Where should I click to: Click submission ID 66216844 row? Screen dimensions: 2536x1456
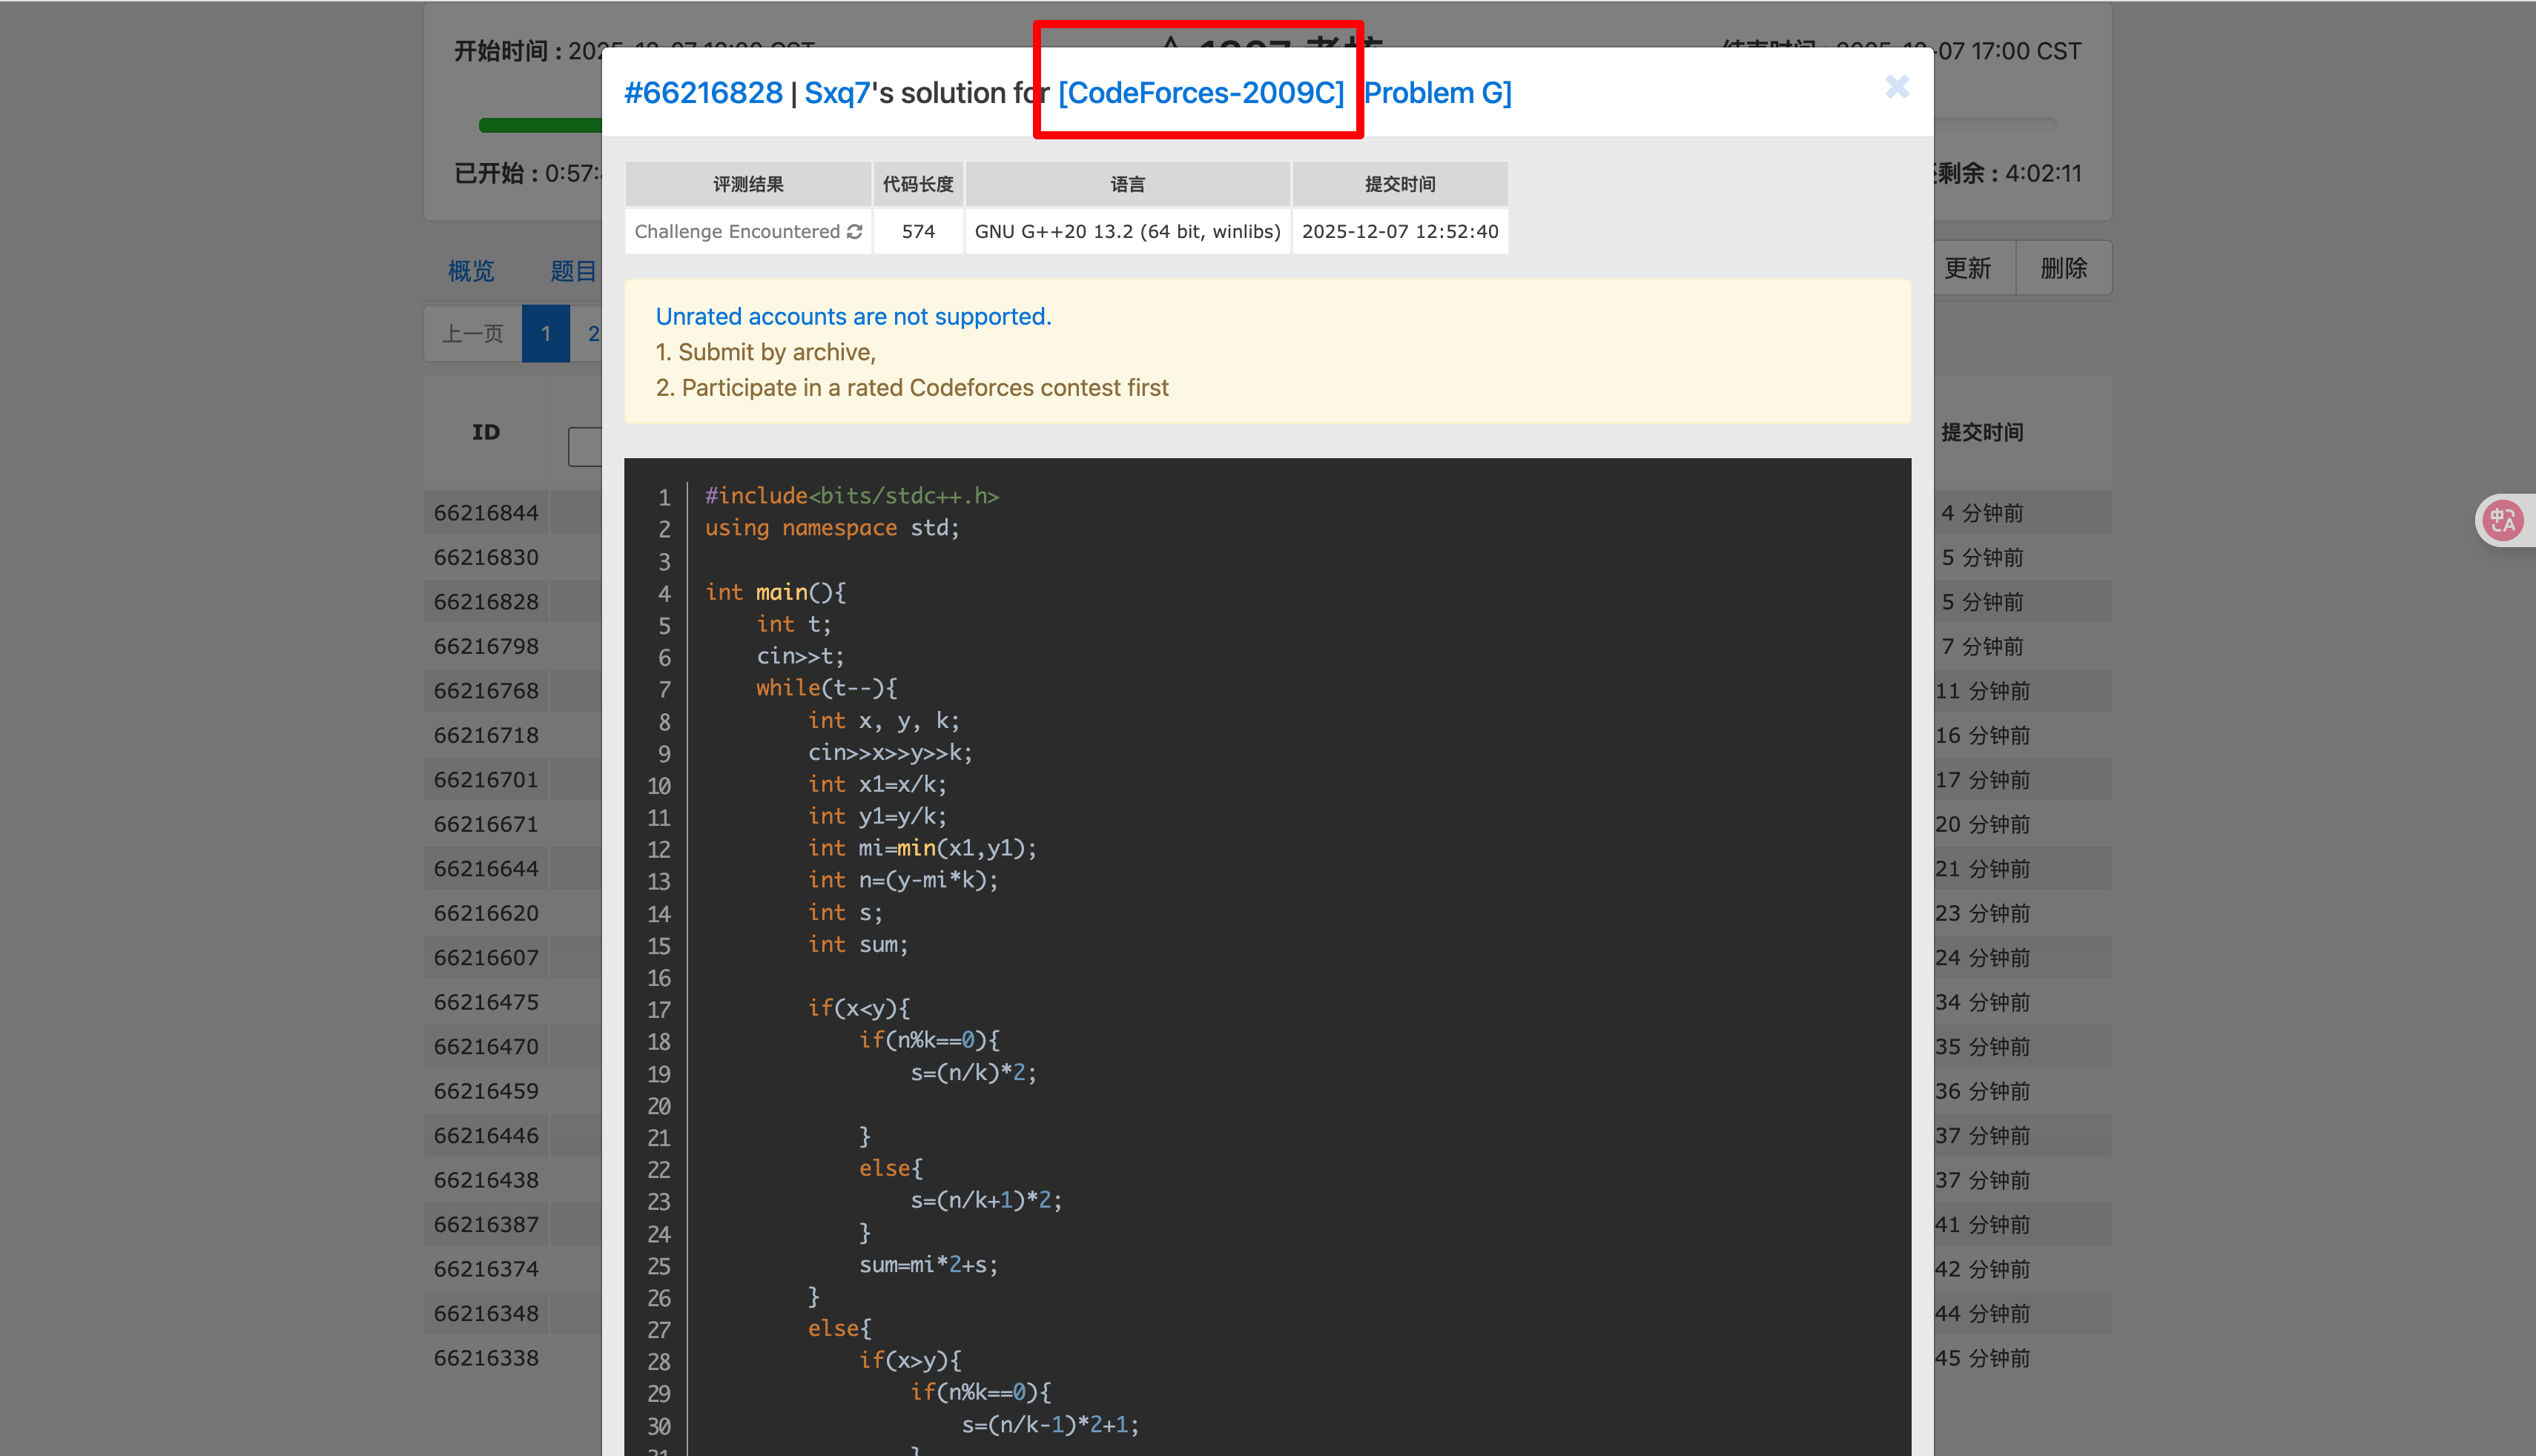click(x=486, y=513)
